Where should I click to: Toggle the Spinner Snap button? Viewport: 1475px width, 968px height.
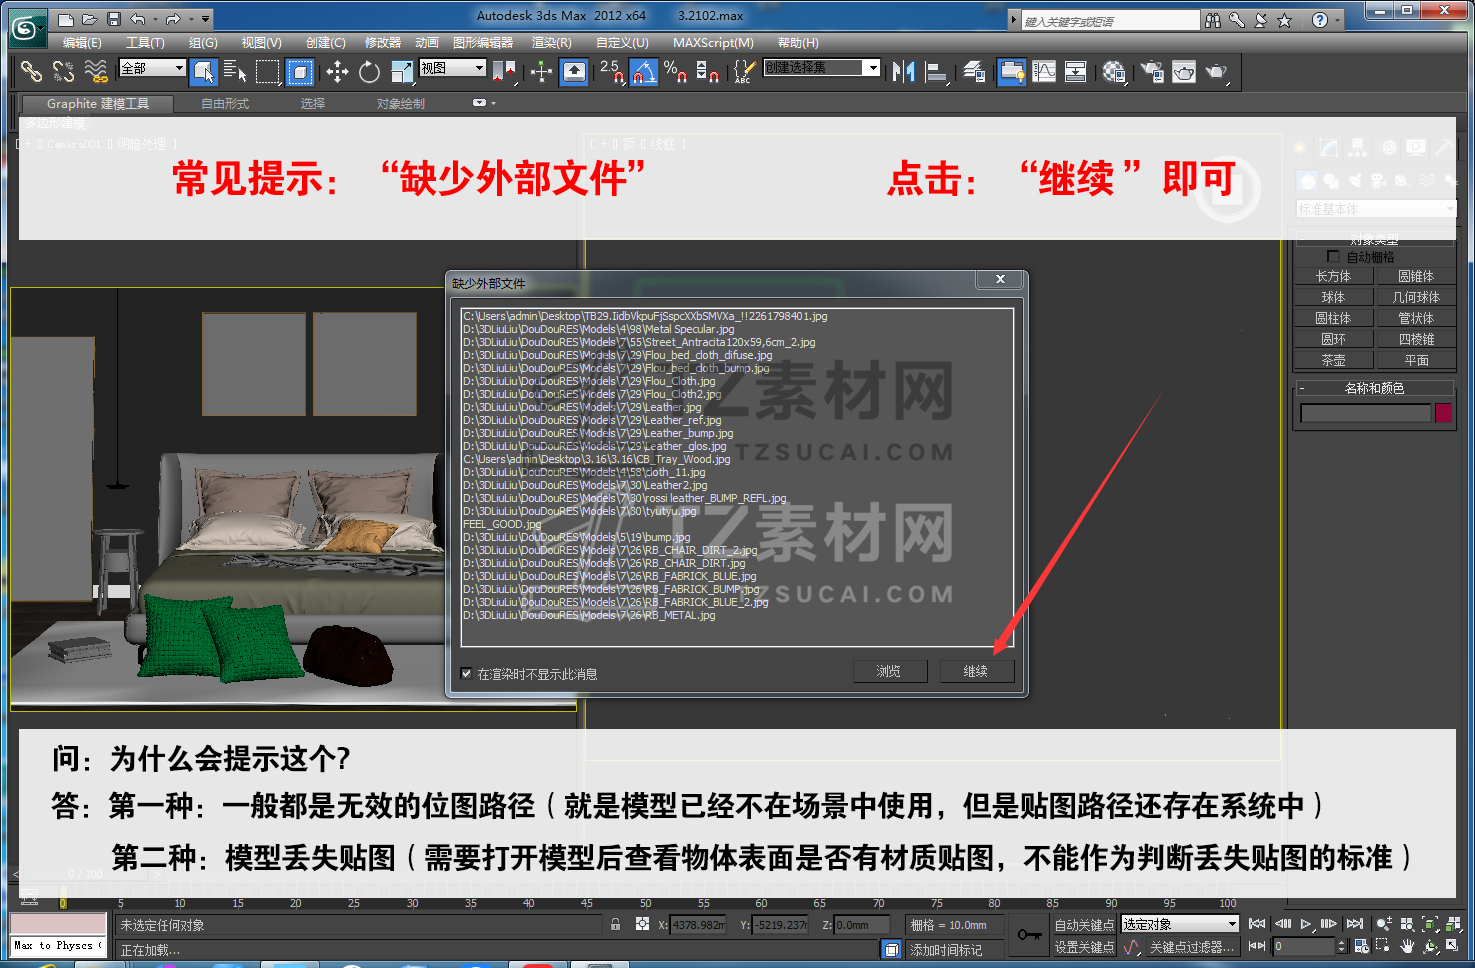[707, 71]
